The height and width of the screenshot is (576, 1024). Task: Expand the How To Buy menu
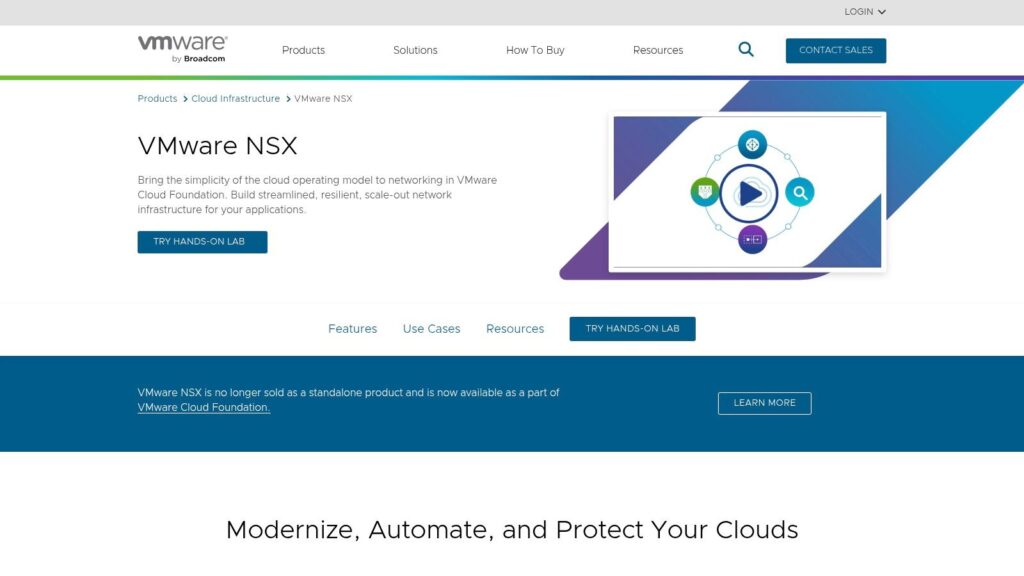coord(535,50)
